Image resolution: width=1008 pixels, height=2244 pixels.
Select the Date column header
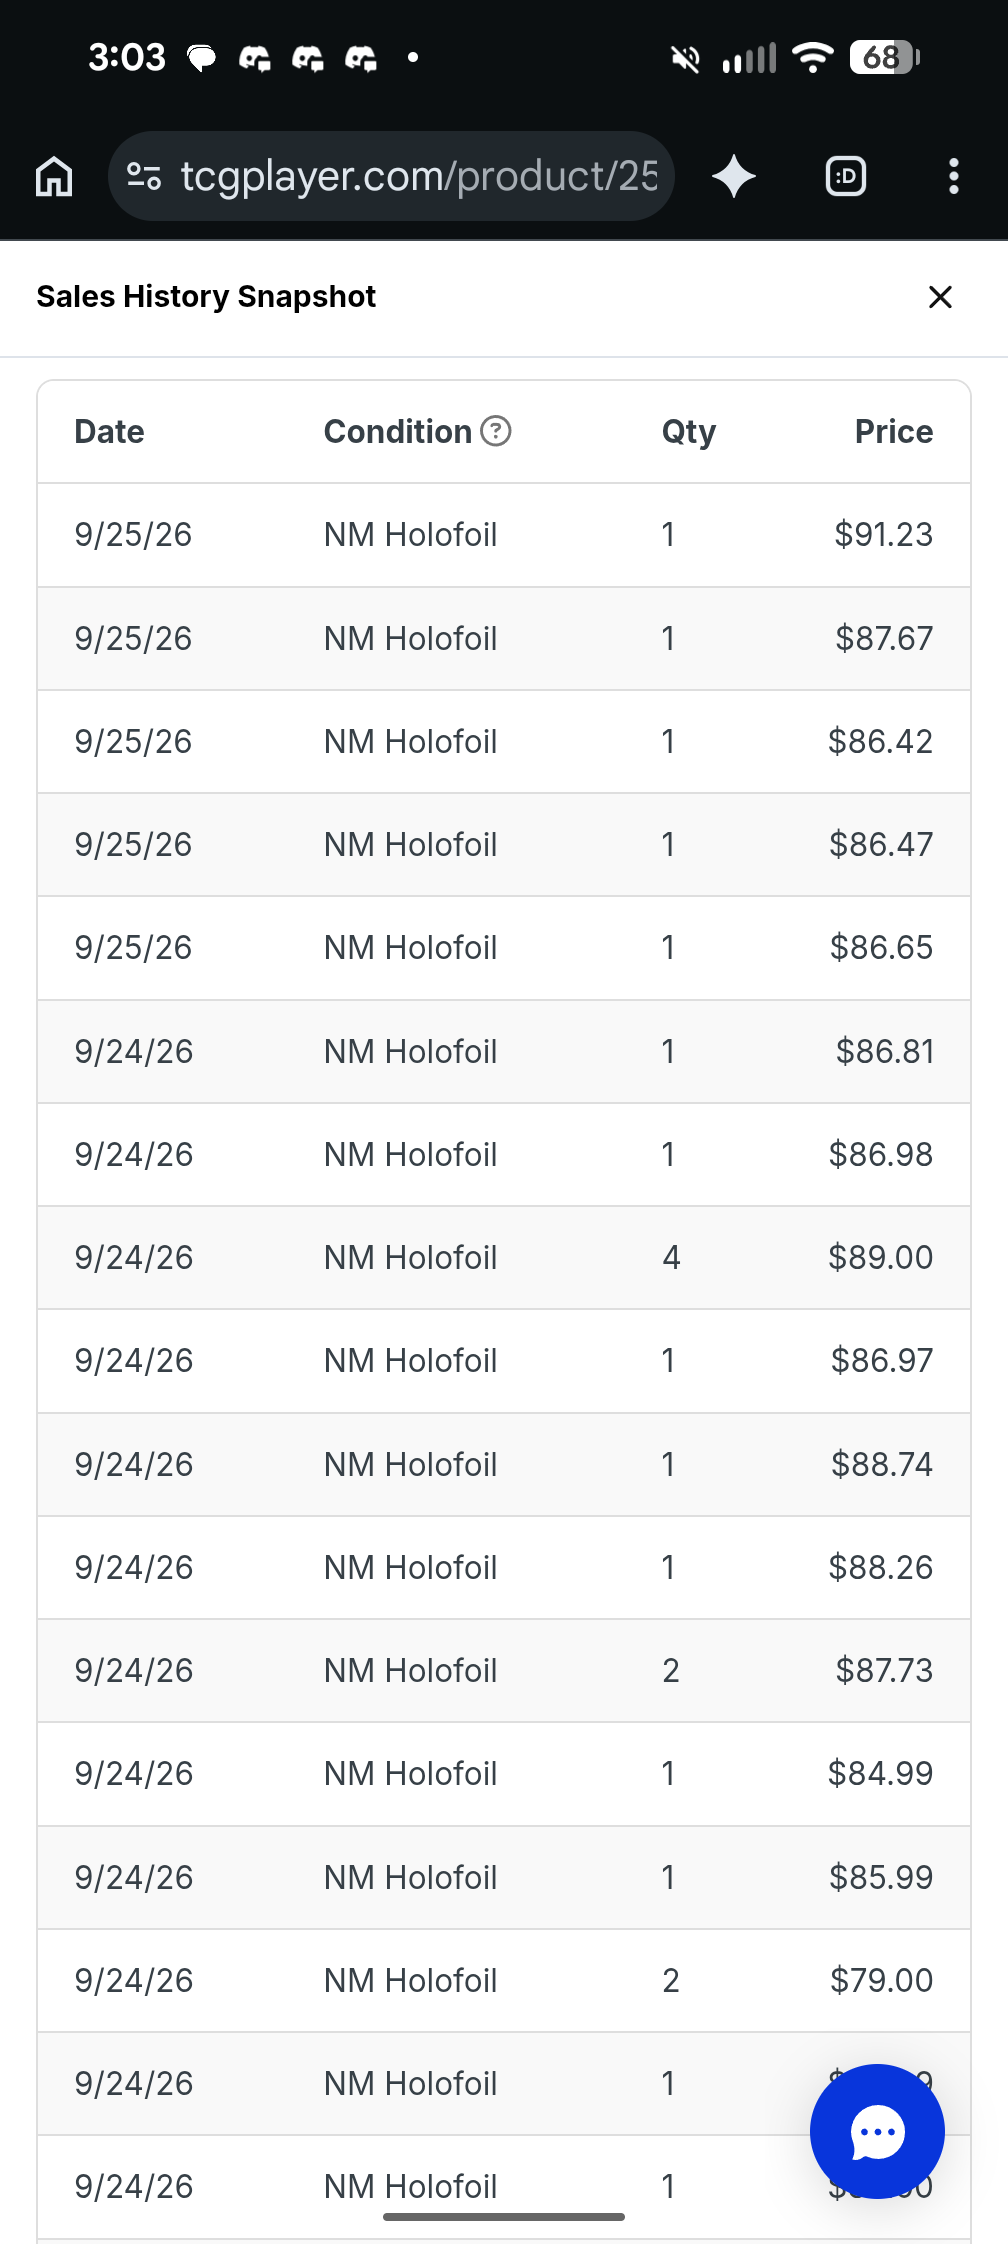point(110,432)
